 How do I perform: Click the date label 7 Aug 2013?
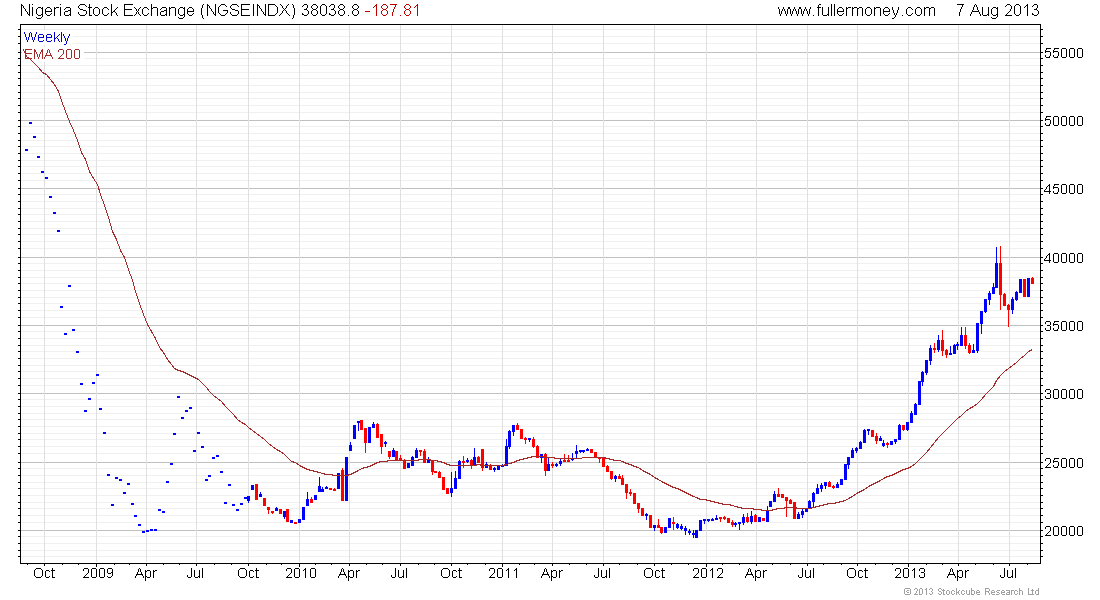coord(997,11)
